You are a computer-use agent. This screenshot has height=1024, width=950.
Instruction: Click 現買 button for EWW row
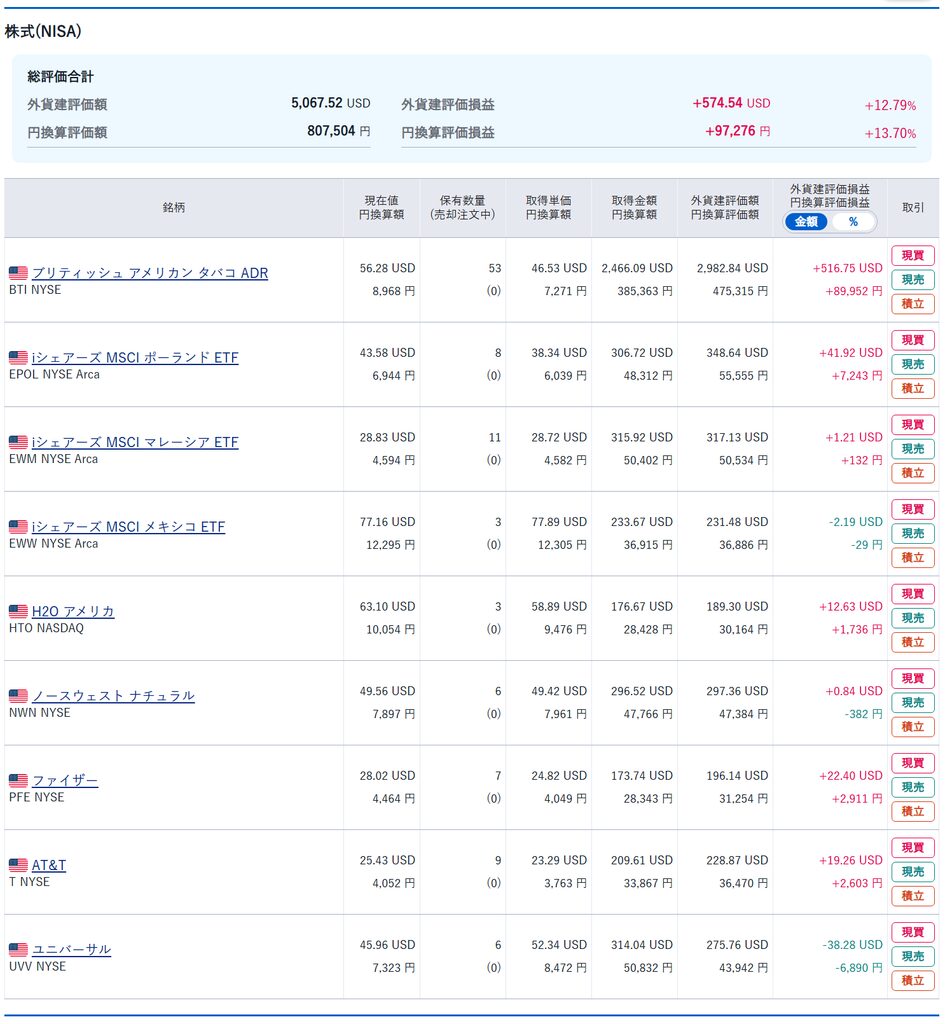pyautogui.click(x=913, y=509)
